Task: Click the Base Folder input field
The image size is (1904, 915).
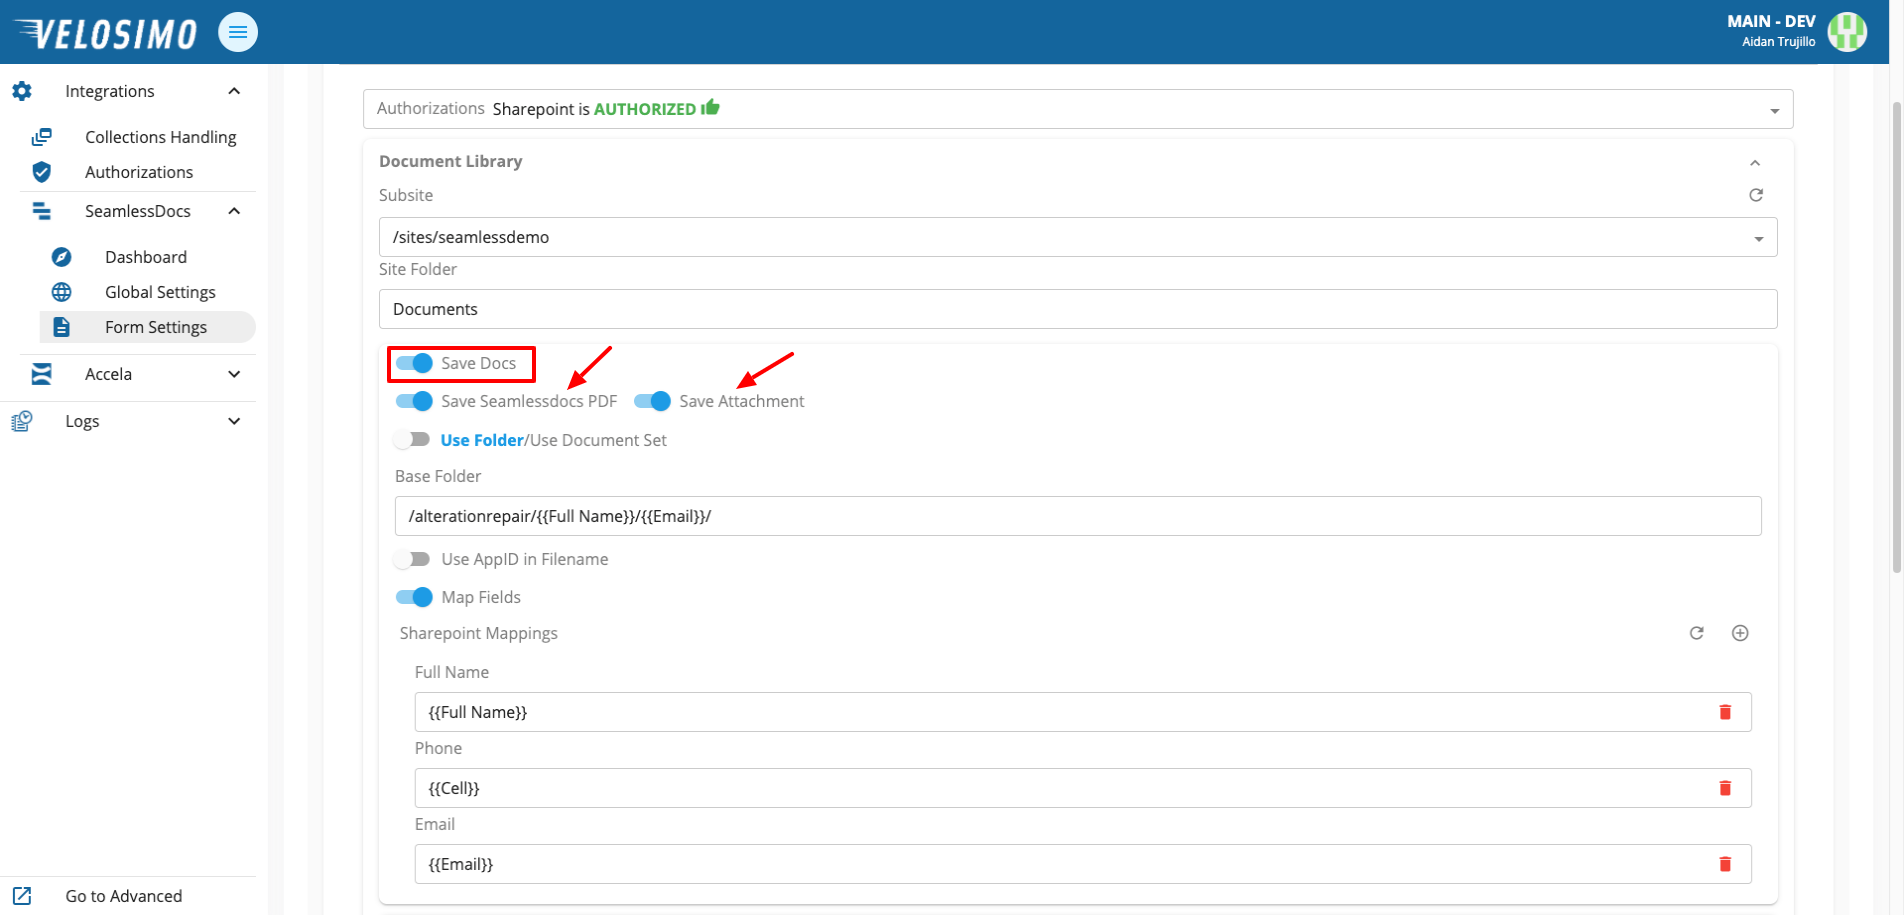Action: pos(1078,516)
